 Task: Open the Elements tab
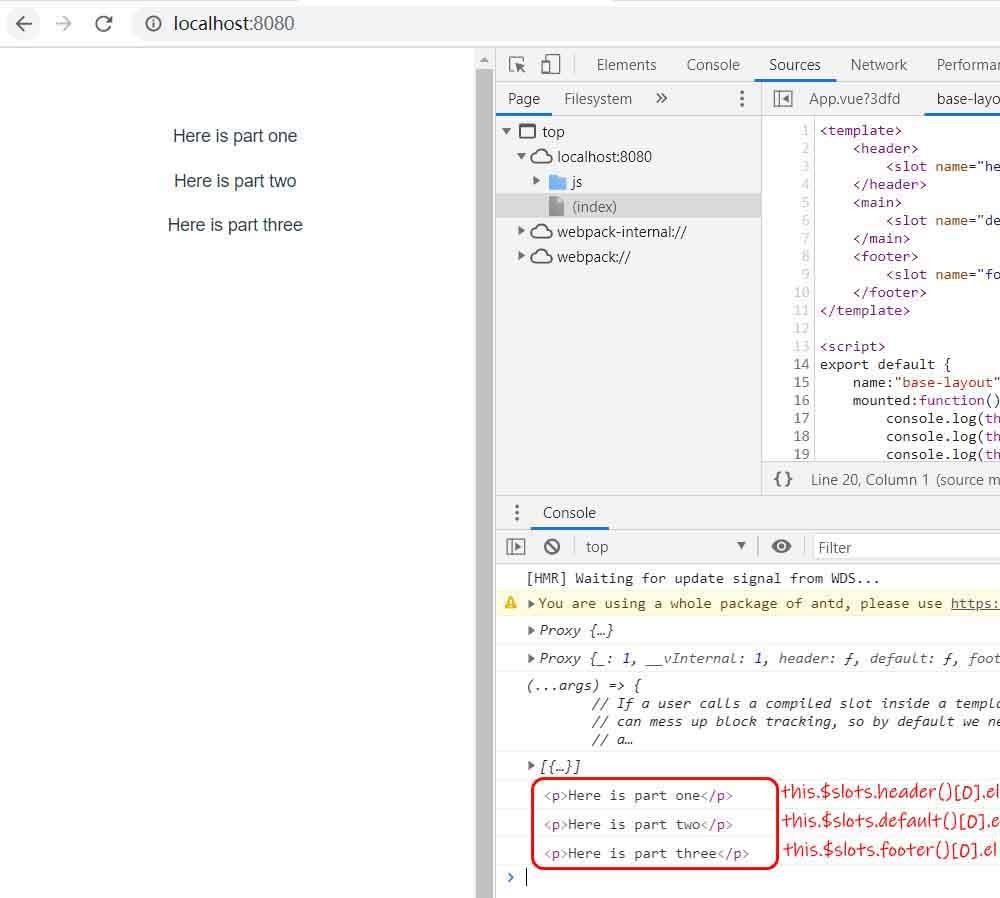click(x=626, y=65)
